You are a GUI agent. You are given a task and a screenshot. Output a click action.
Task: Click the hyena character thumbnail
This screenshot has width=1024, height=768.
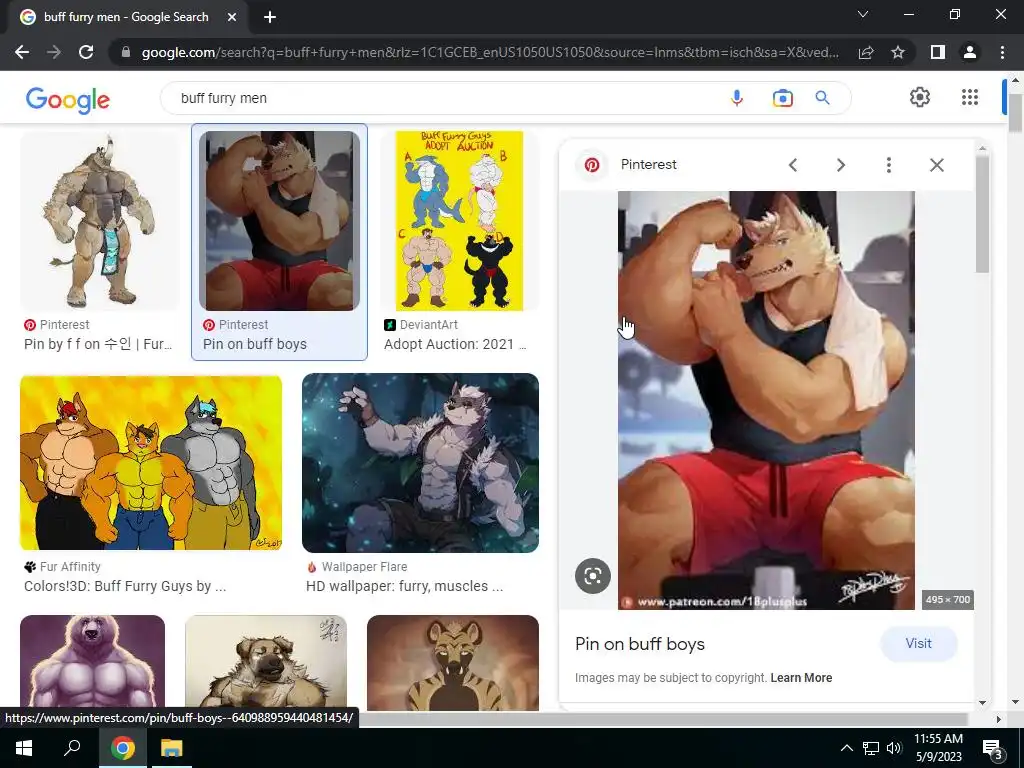click(453, 662)
